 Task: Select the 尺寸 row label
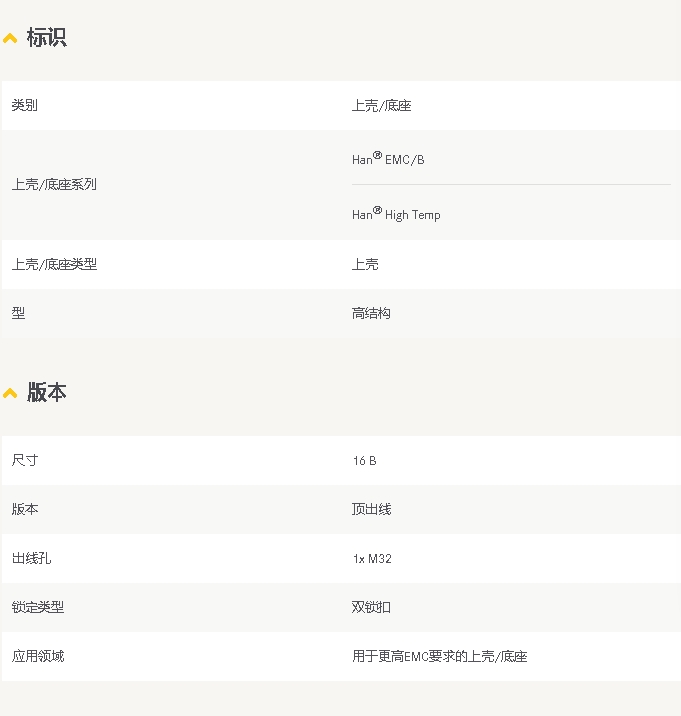tap(25, 460)
